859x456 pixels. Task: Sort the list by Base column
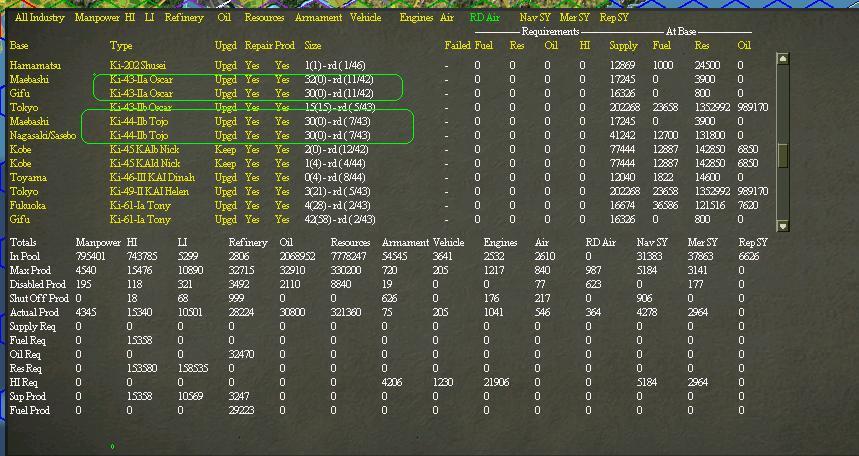click(19, 45)
